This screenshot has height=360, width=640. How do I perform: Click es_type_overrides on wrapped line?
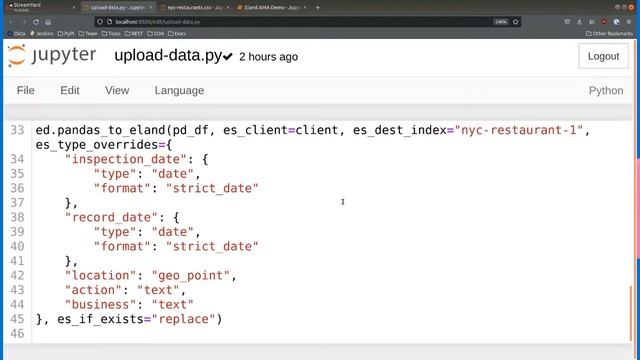click(x=96, y=145)
